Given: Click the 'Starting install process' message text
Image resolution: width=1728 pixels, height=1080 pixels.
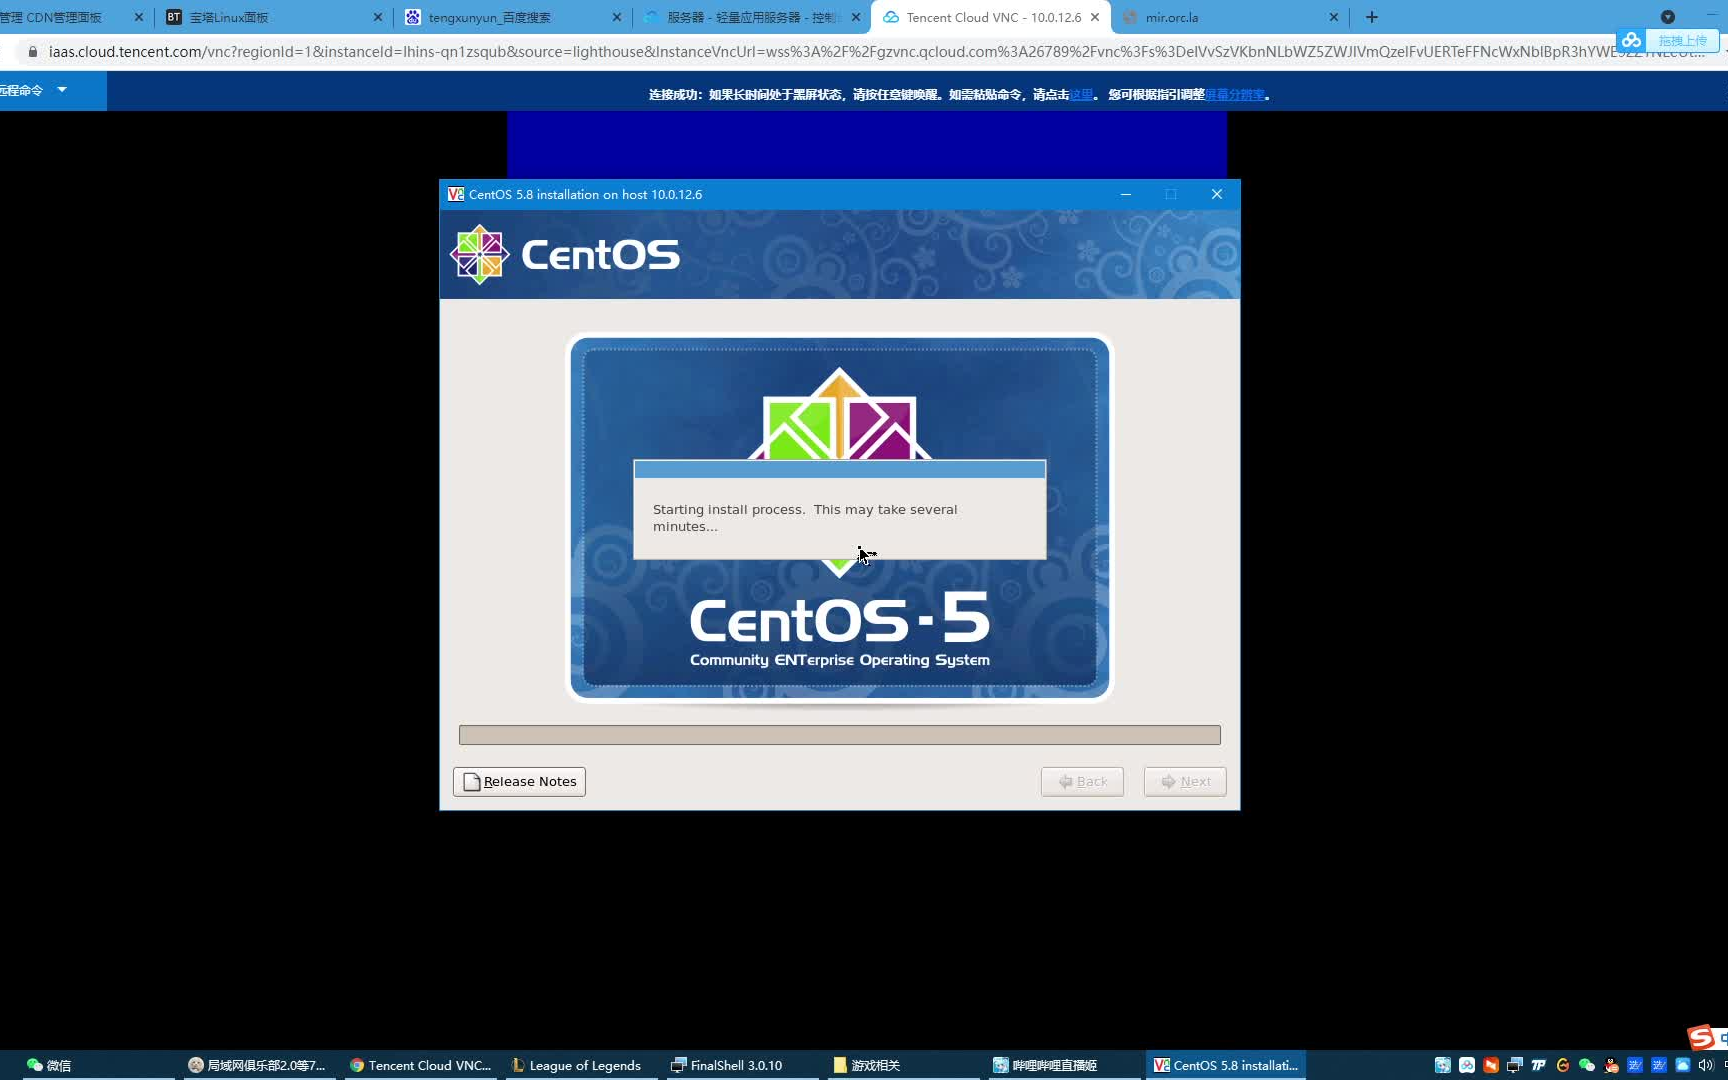Looking at the screenshot, I should 805,518.
